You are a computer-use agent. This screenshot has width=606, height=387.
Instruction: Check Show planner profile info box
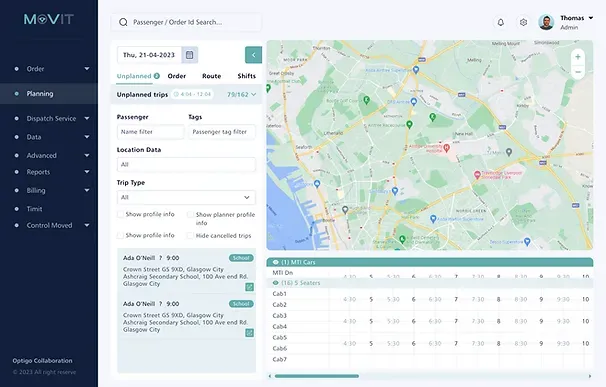click(x=190, y=215)
